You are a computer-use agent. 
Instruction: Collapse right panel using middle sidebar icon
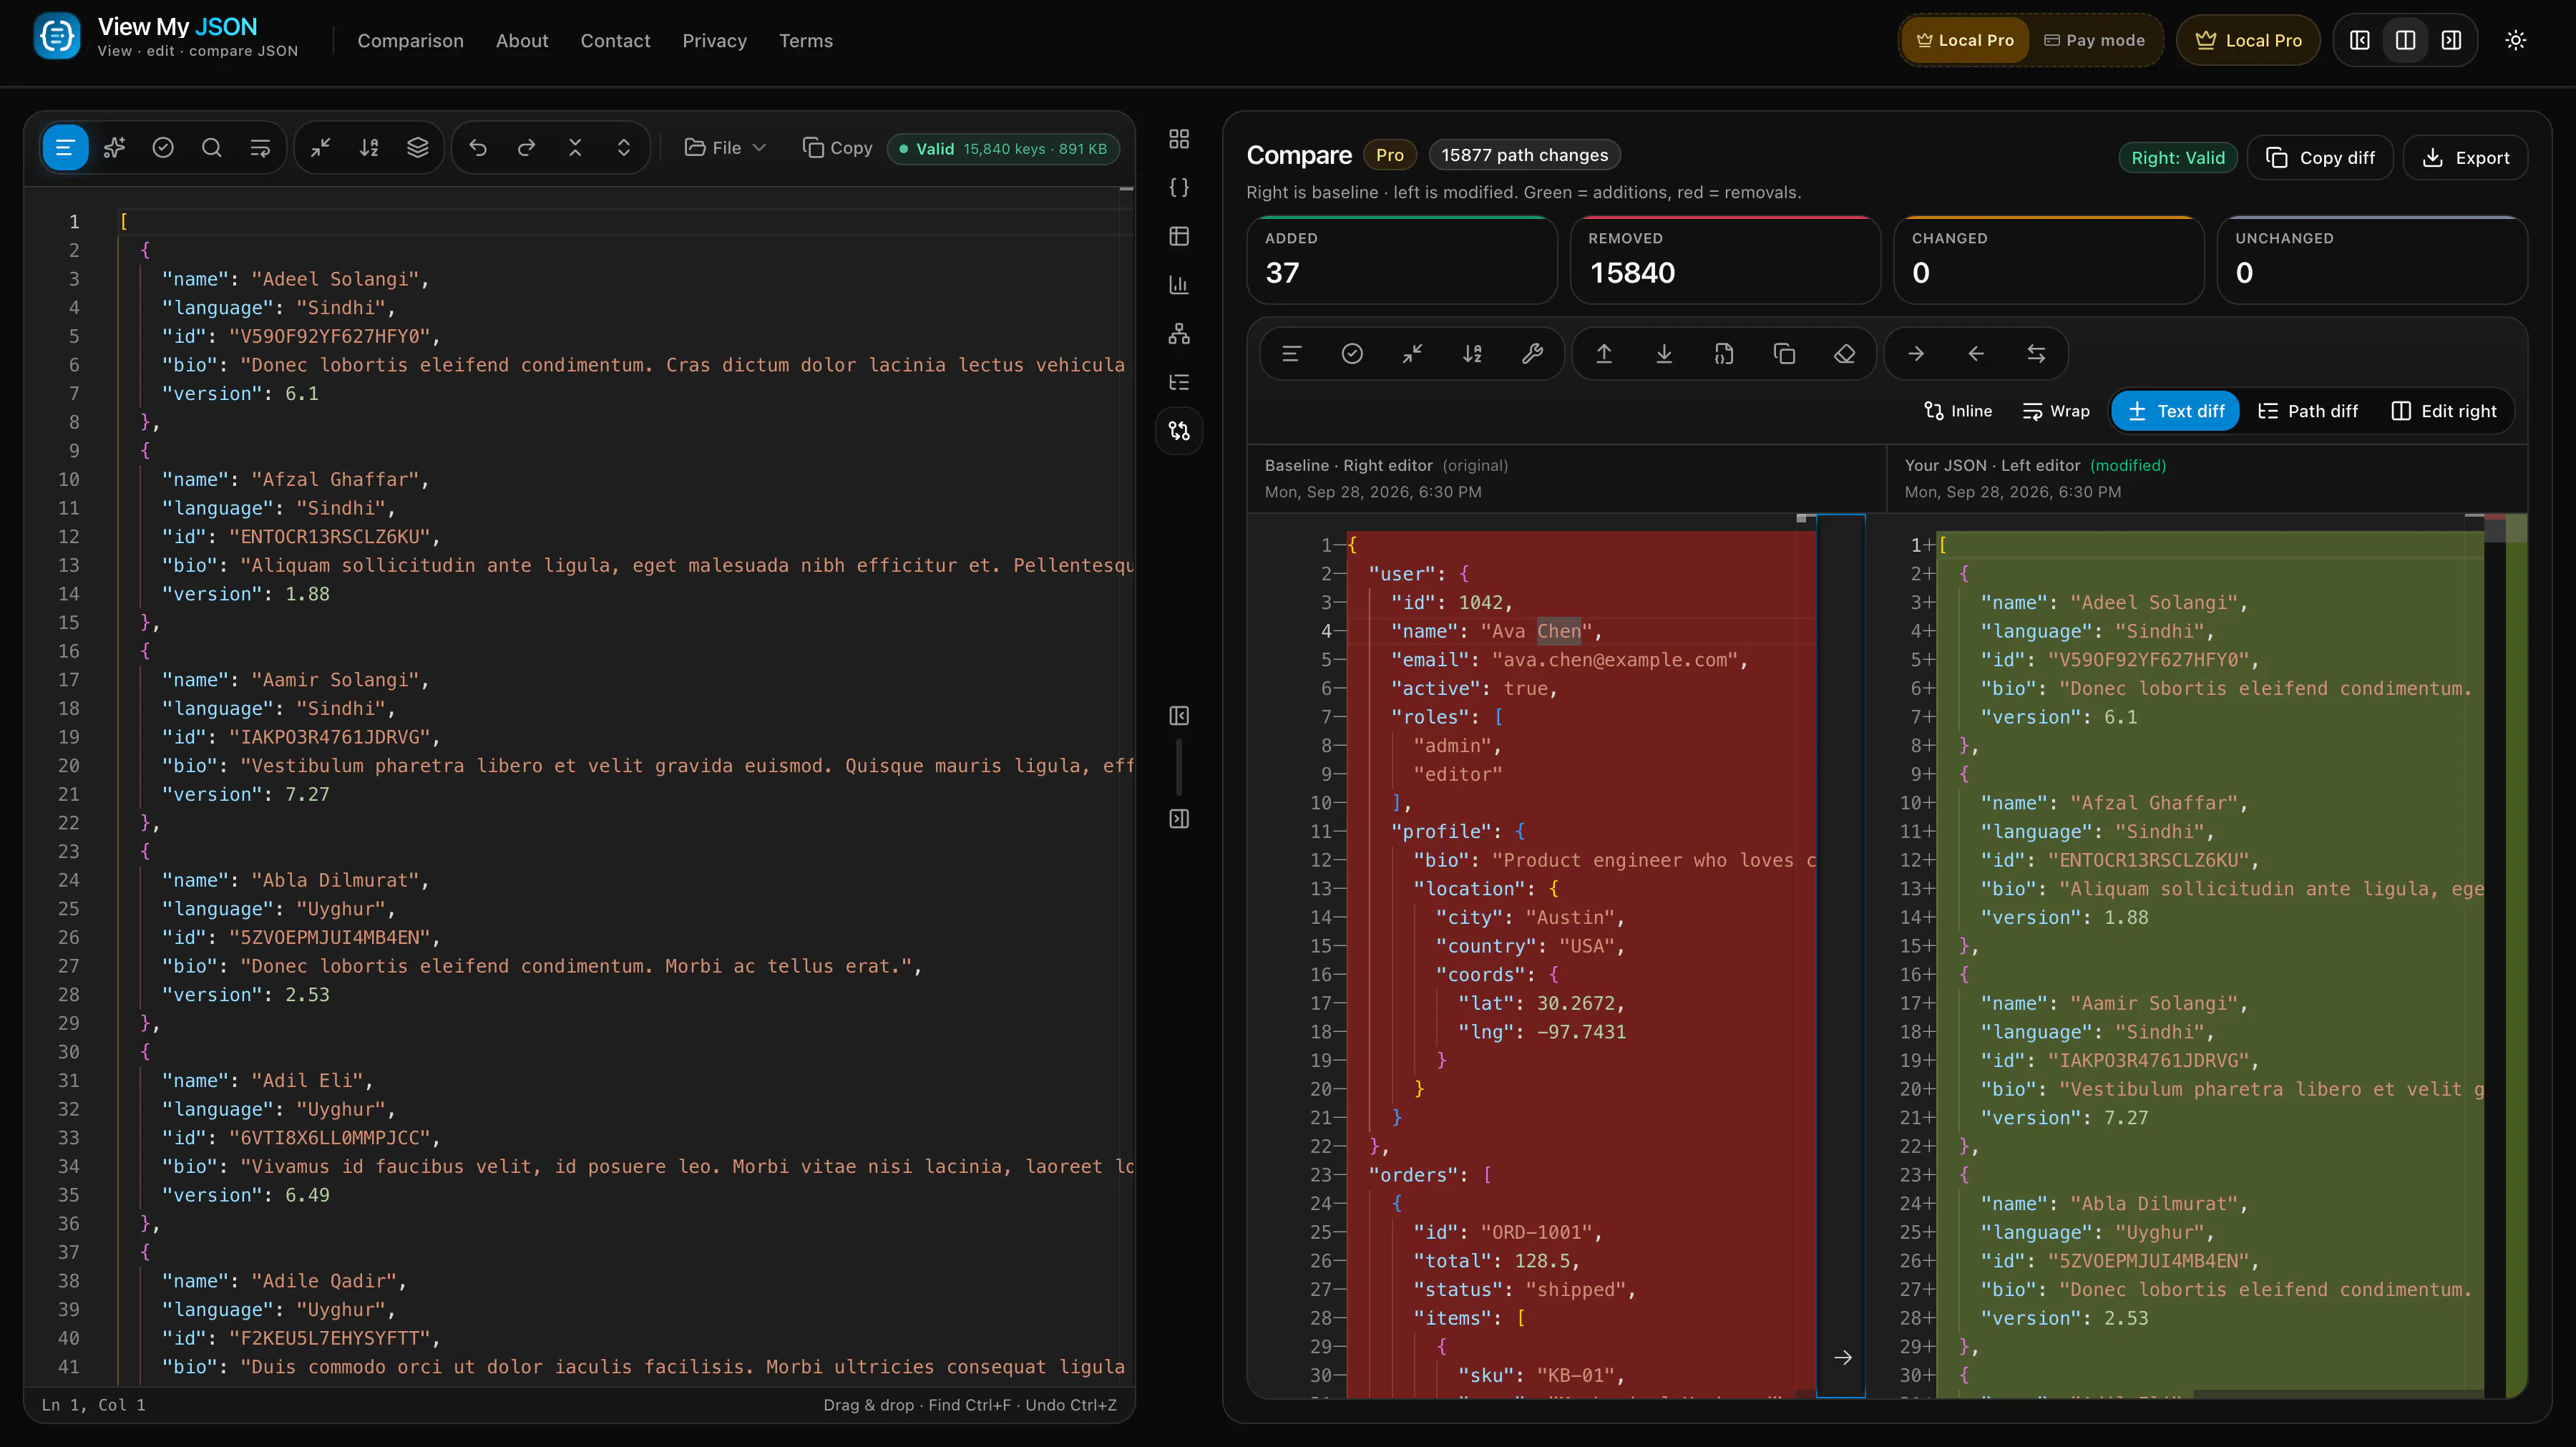(1179, 819)
